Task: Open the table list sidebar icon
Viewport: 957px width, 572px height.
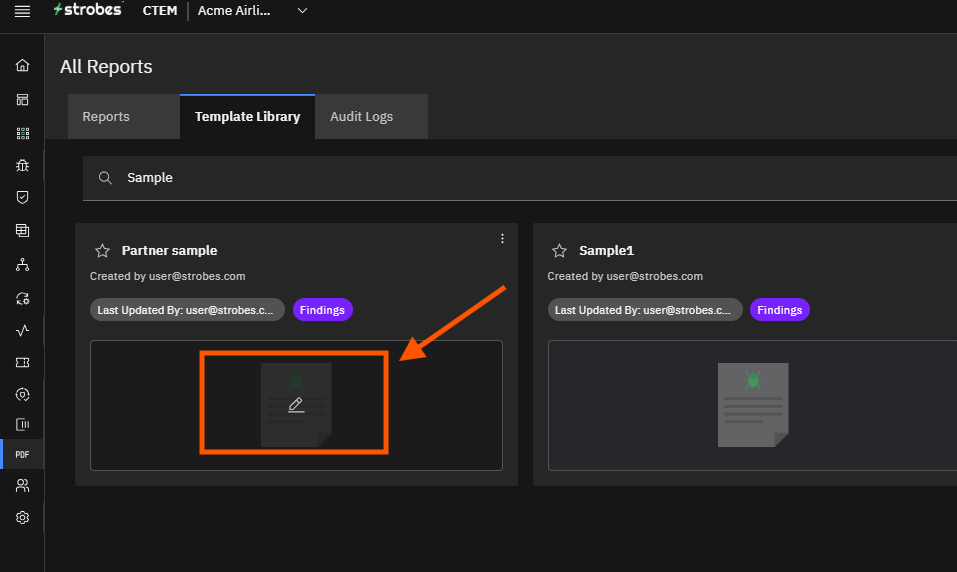Action: 23,230
